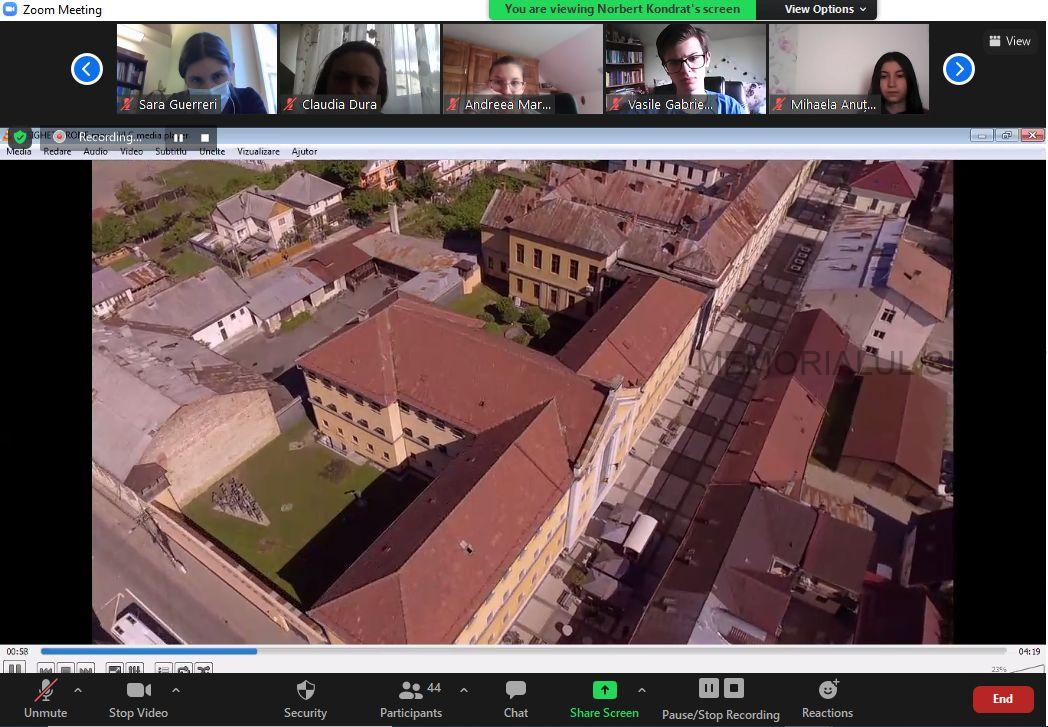Click the Zoom Meeting title icon
Viewport: 1048px width, 727px height.
pos(10,9)
